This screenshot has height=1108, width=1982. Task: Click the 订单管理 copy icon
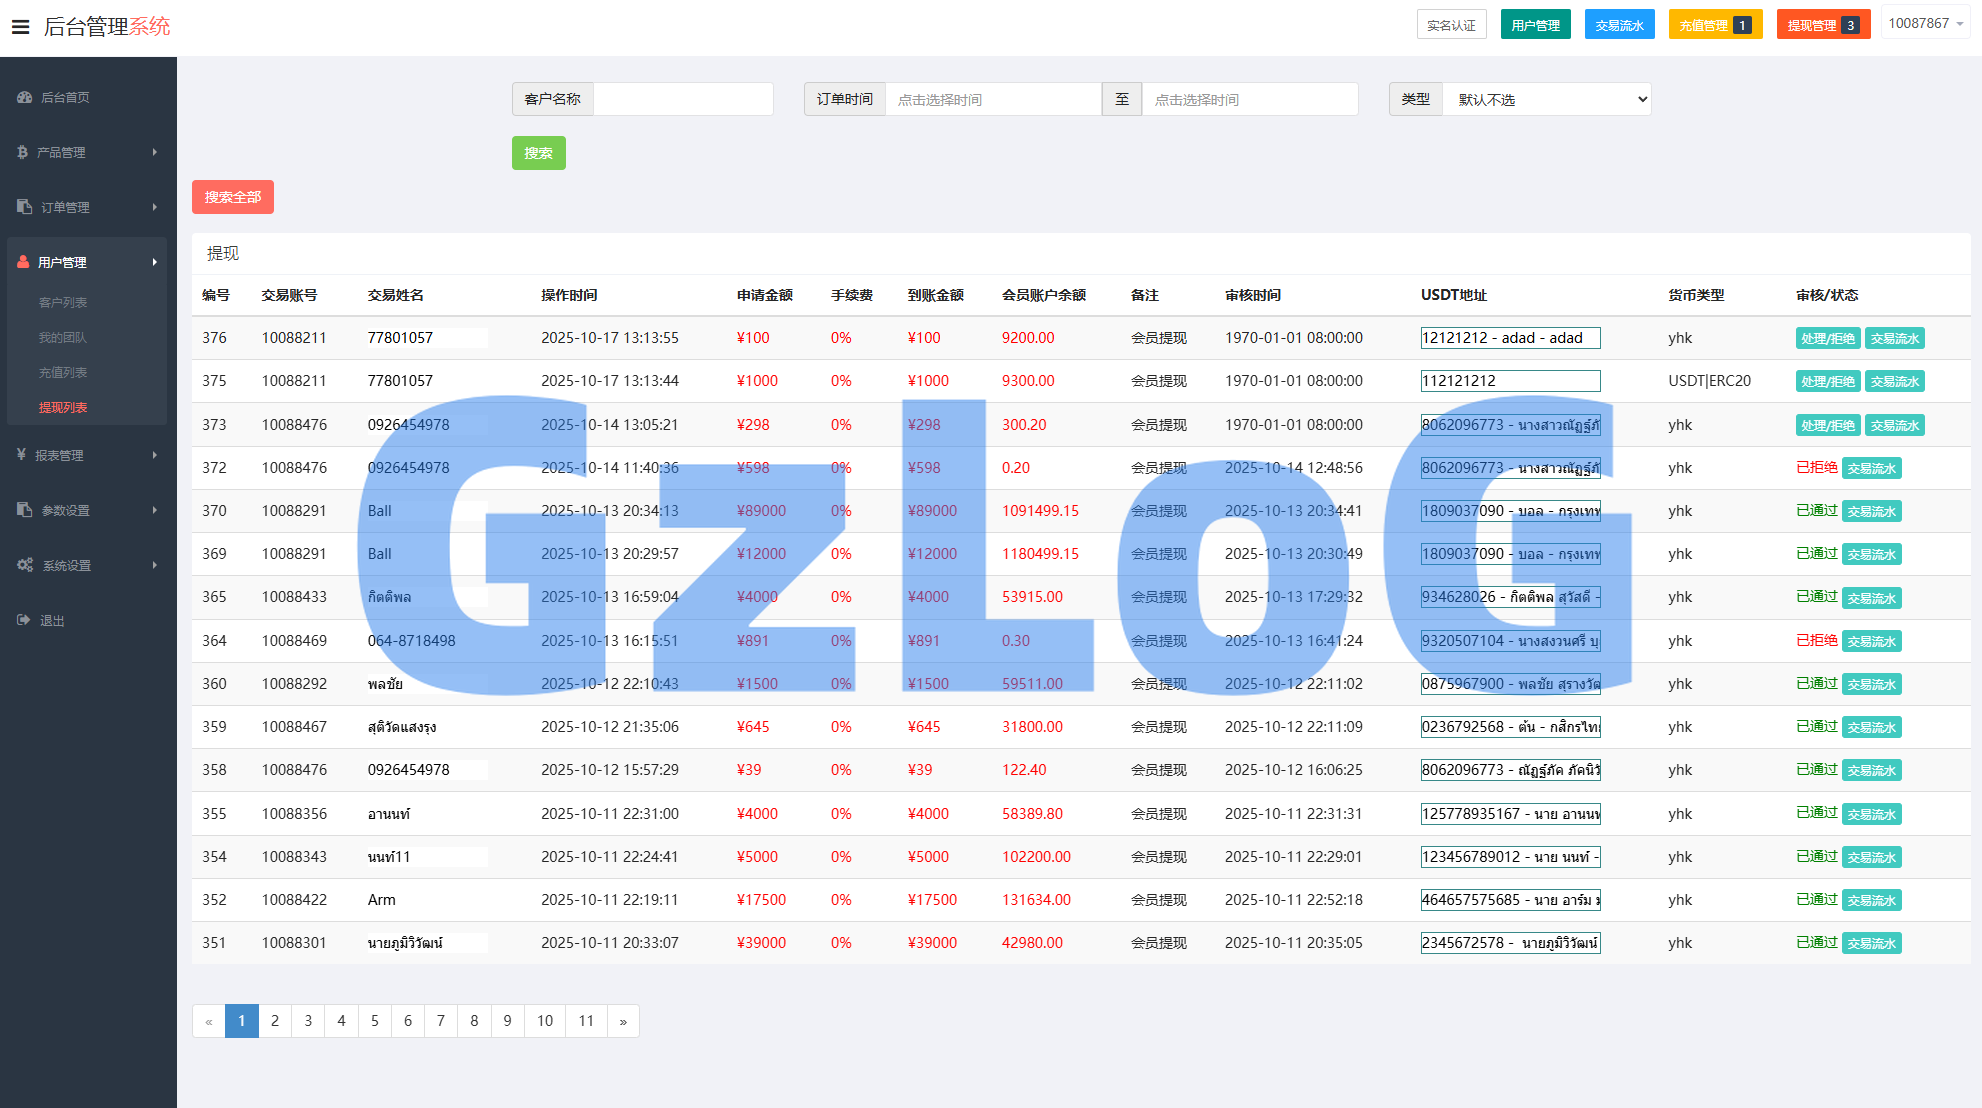tap(24, 207)
